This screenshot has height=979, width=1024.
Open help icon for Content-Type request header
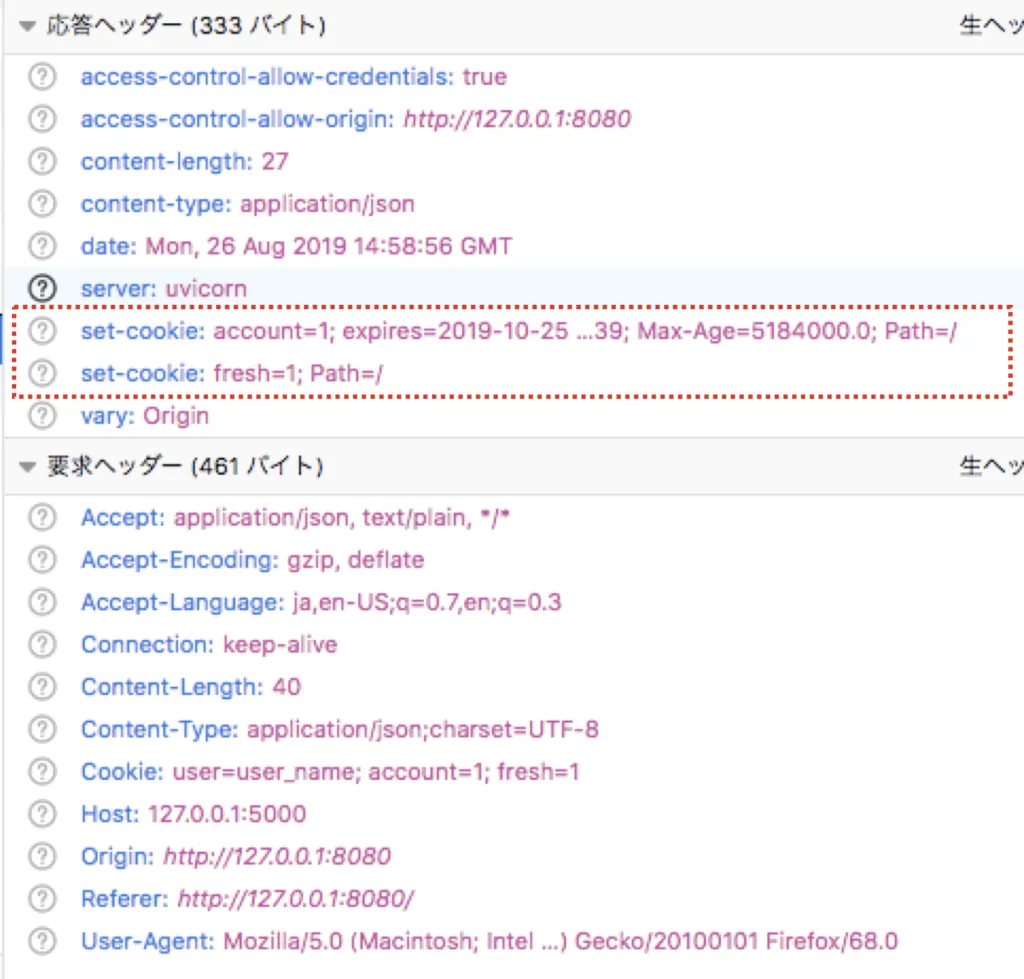[x=42, y=729]
